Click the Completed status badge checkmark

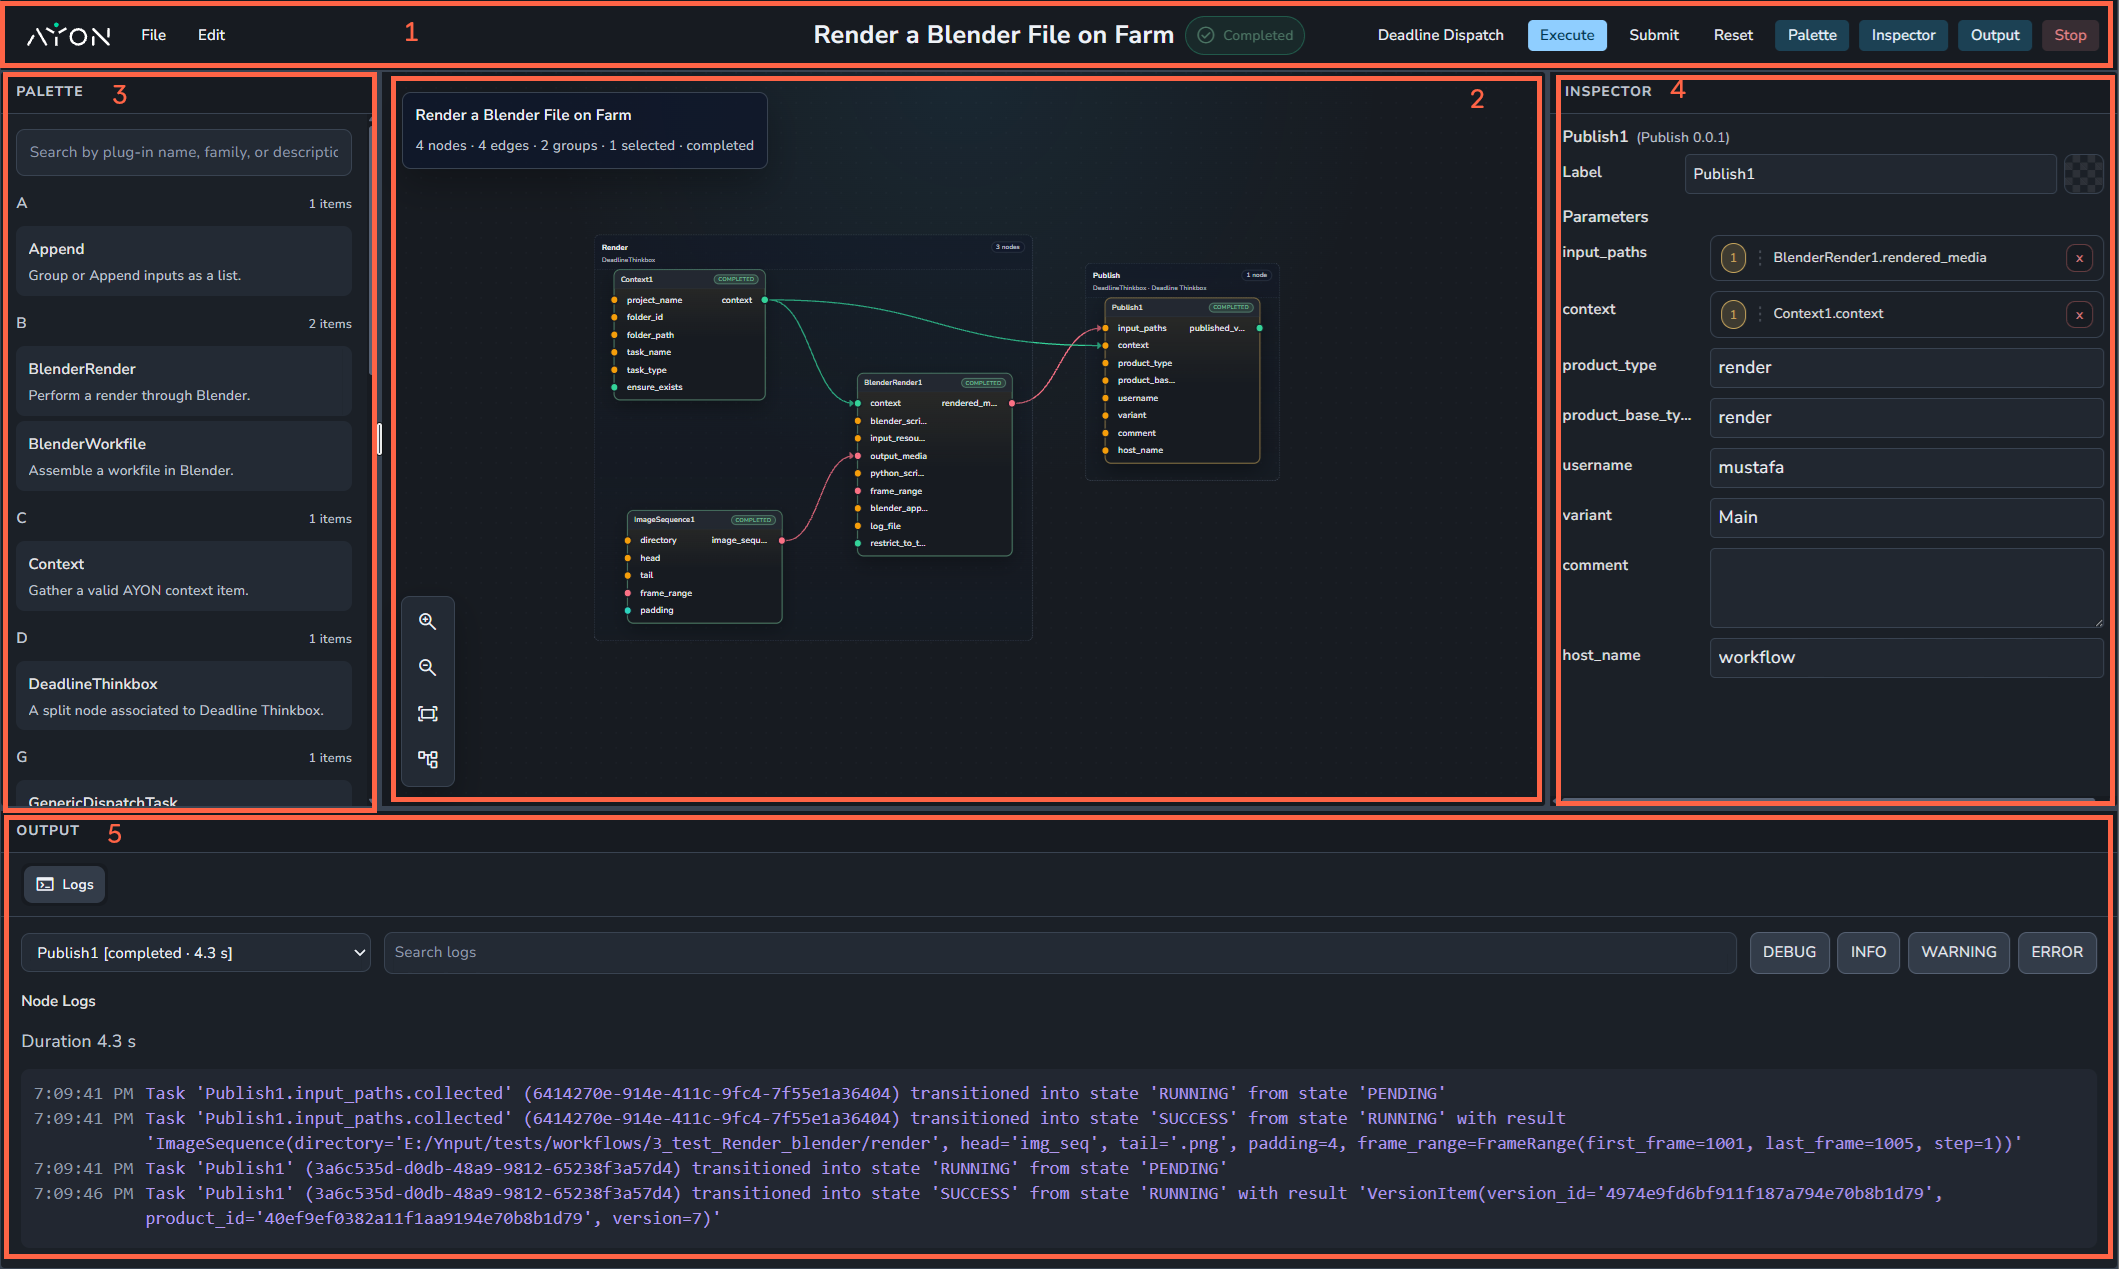1206,35
